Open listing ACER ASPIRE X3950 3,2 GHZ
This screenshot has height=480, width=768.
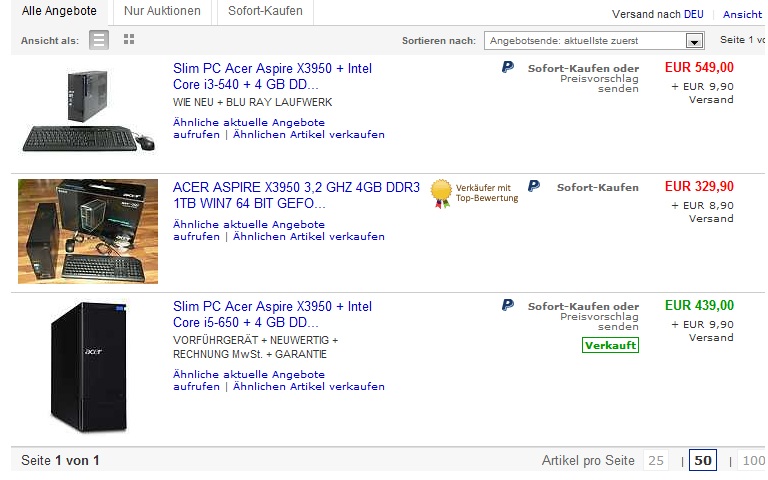tap(296, 195)
